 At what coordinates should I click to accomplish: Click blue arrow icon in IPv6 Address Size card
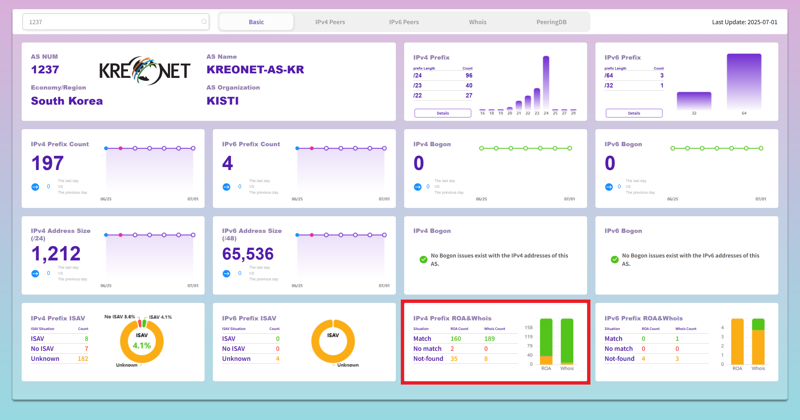[226, 273]
